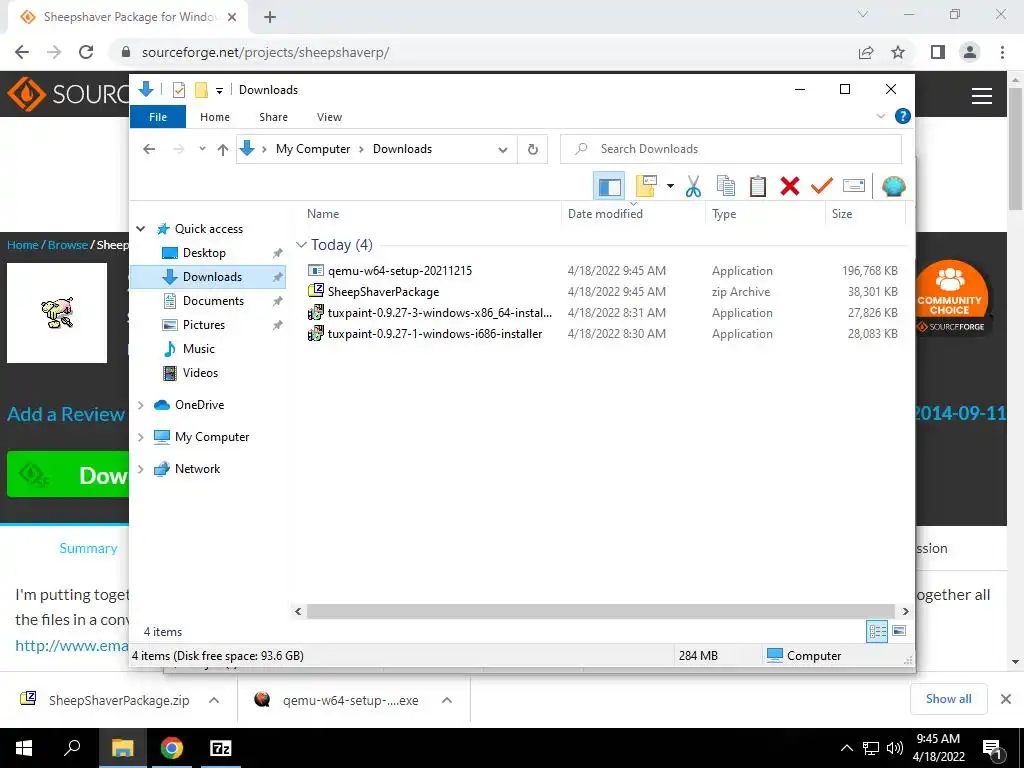Click the horizontal scrollbar in file list
Viewport: 1024px width, 768px height.
pyautogui.click(x=600, y=611)
